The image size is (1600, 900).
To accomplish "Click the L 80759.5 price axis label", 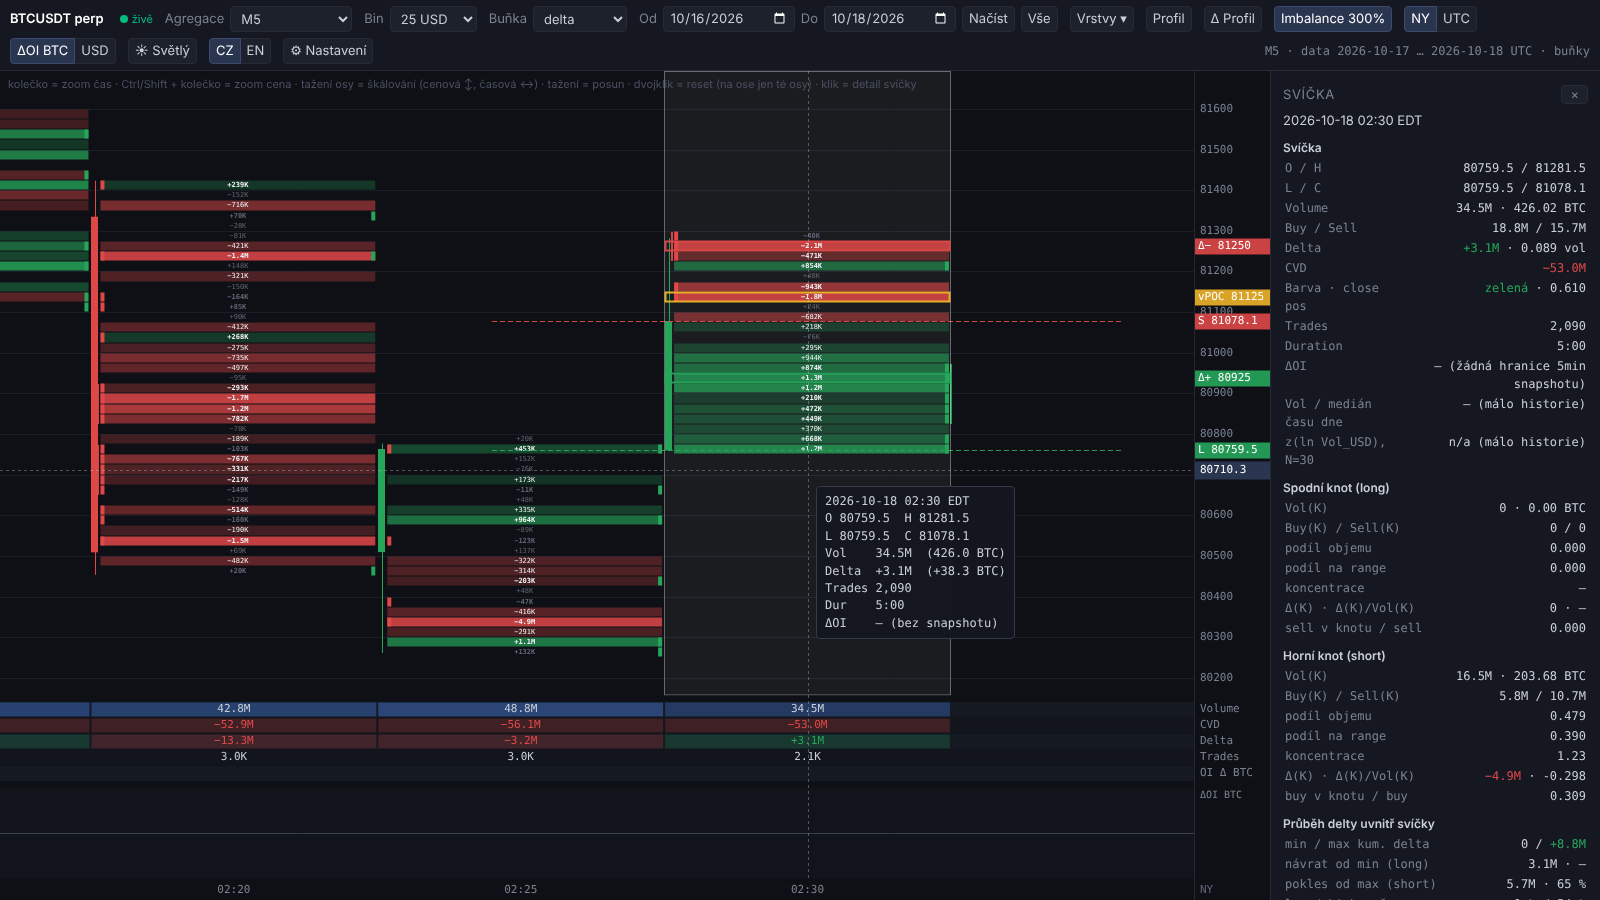I will click(x=1232, y=450).
